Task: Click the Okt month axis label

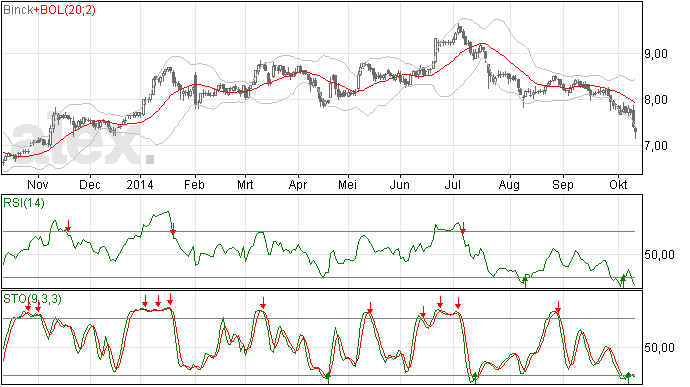Action: 618,184
